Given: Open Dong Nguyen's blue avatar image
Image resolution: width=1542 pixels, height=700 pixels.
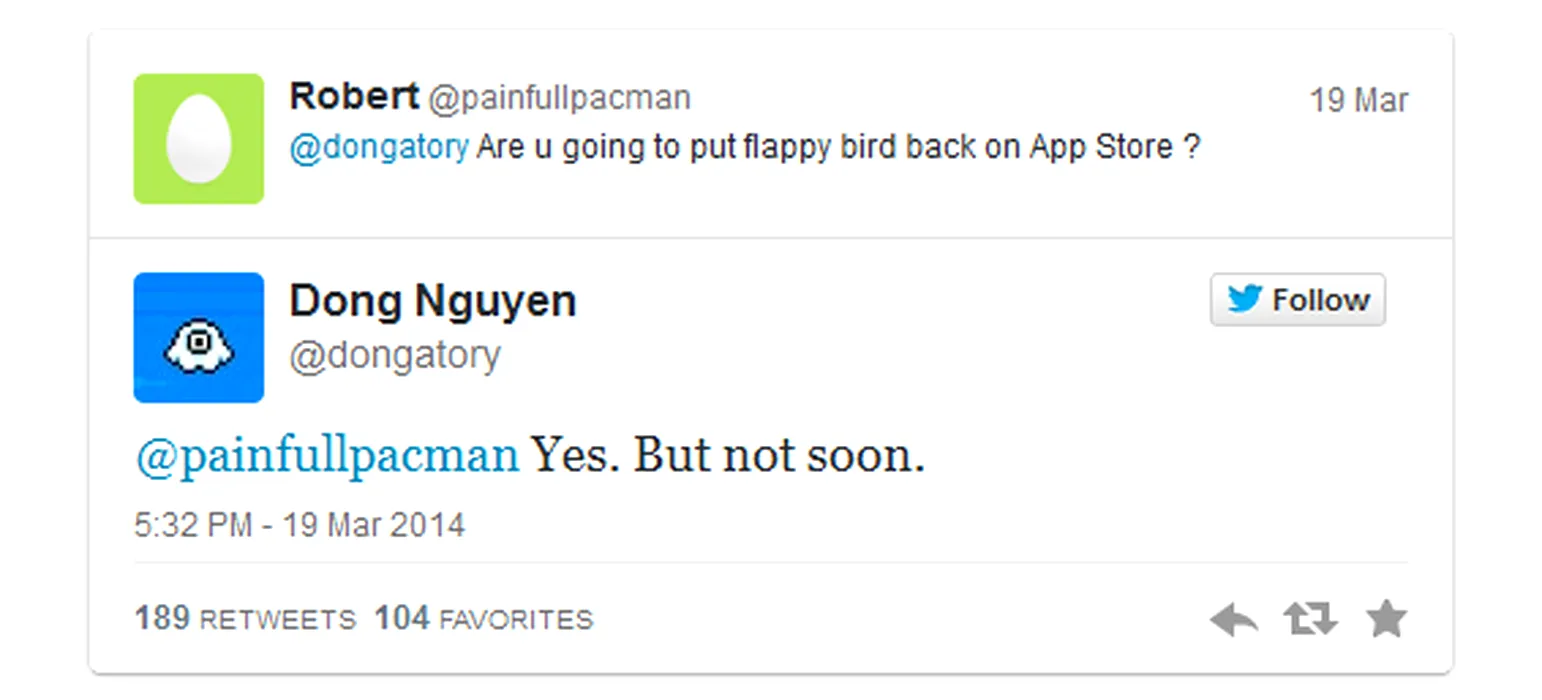Looking at the screenshot, I should 198,338.
